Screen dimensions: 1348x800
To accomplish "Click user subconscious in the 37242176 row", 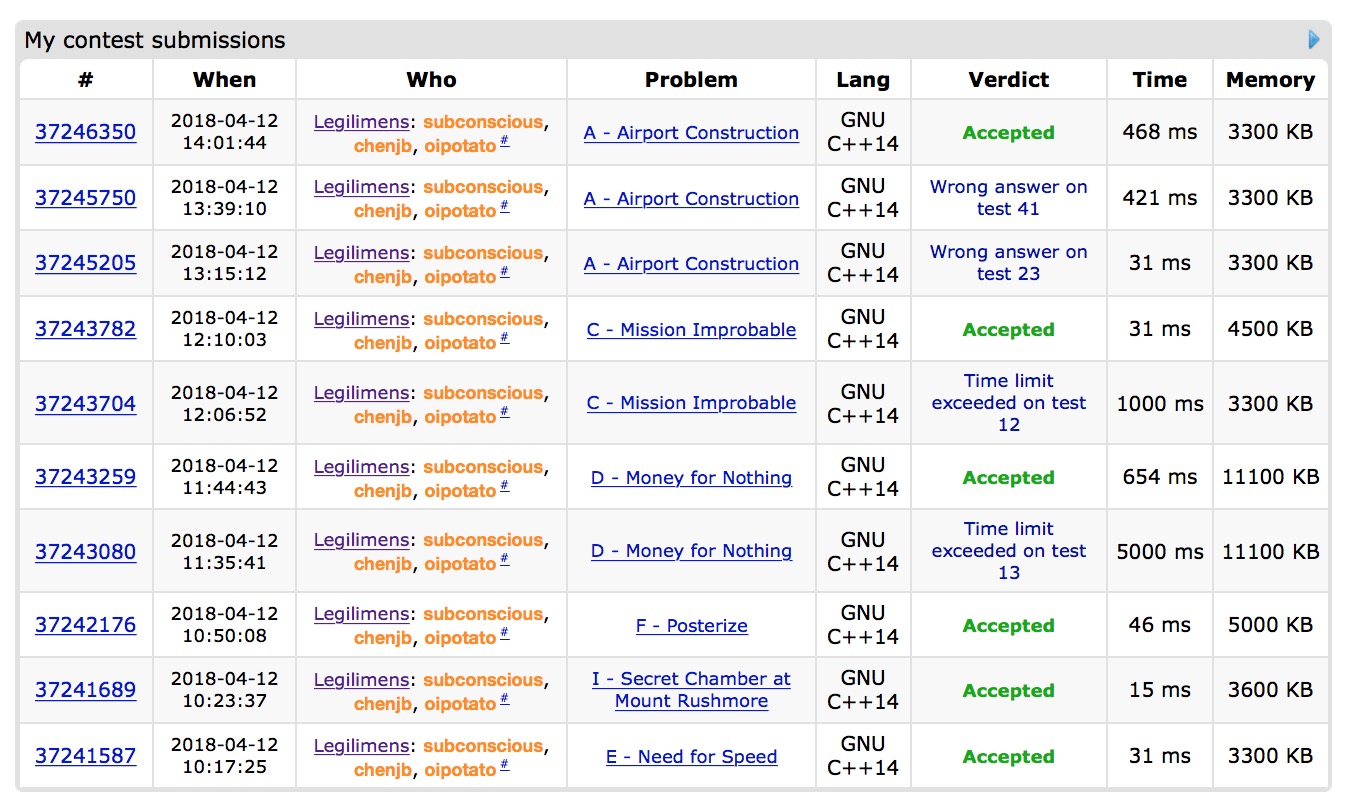I will (483, 615).
